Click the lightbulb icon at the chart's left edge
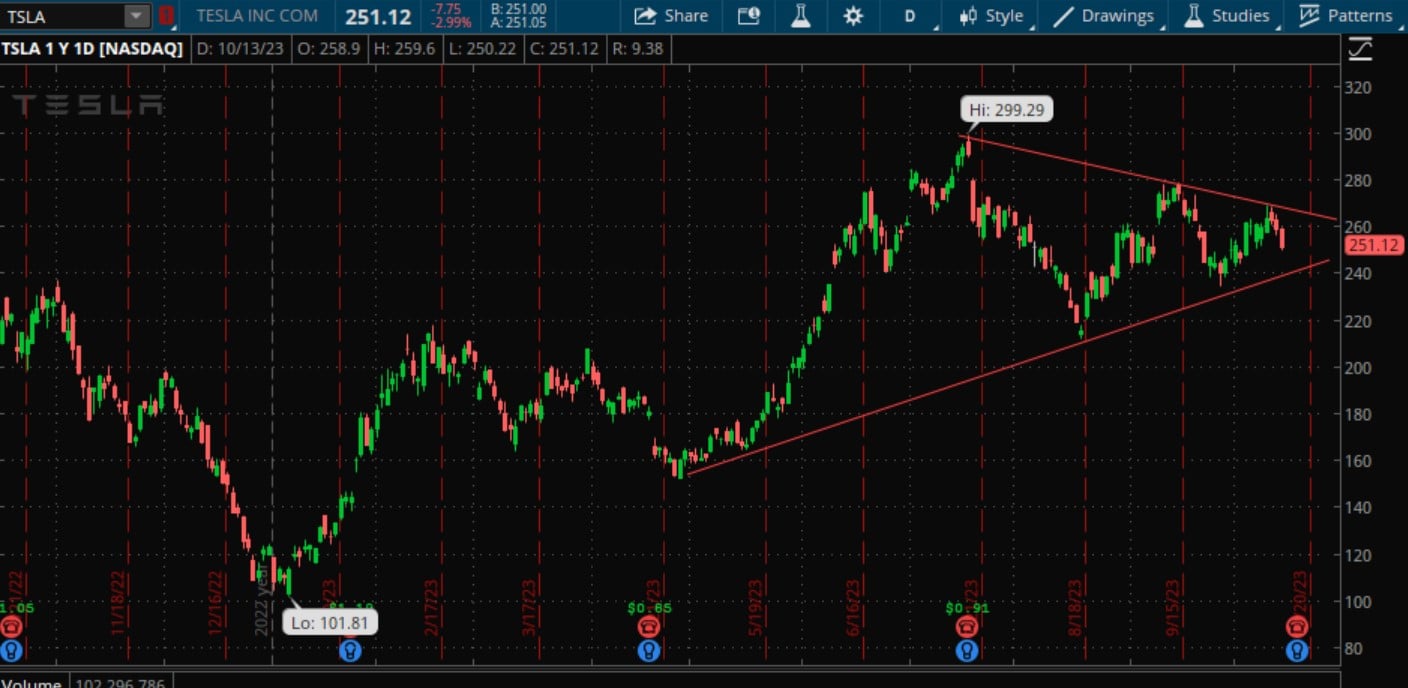1408x688 pixels. click(11, 651)
